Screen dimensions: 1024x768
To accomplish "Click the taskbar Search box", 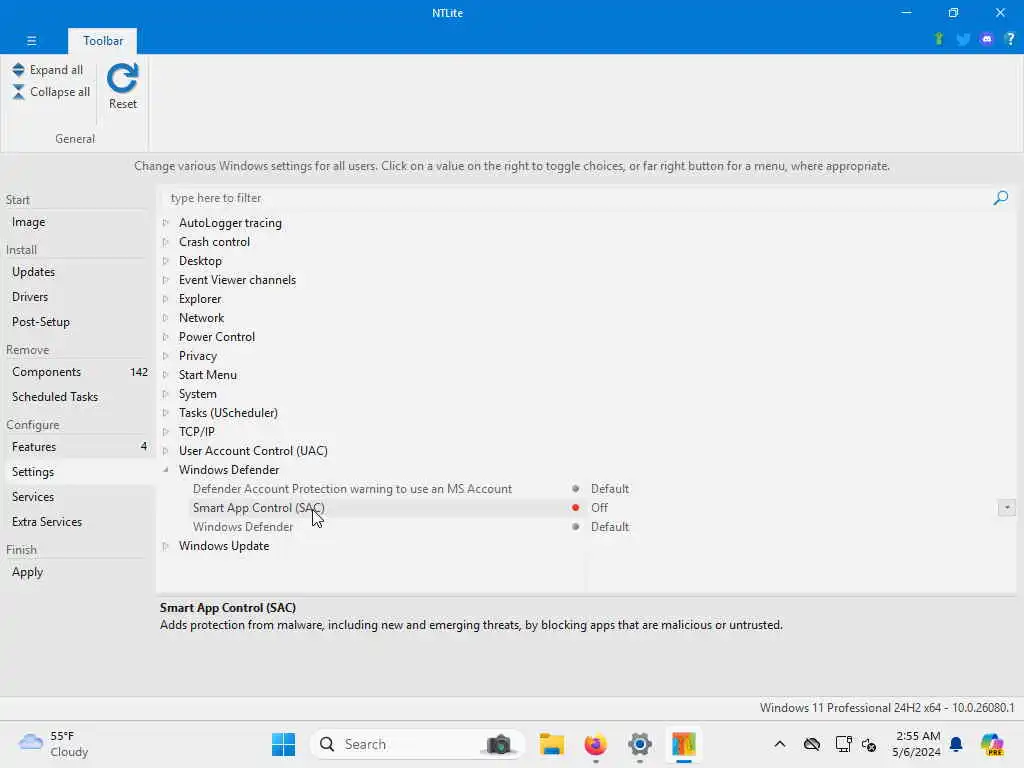I will [x=418, y=744].
